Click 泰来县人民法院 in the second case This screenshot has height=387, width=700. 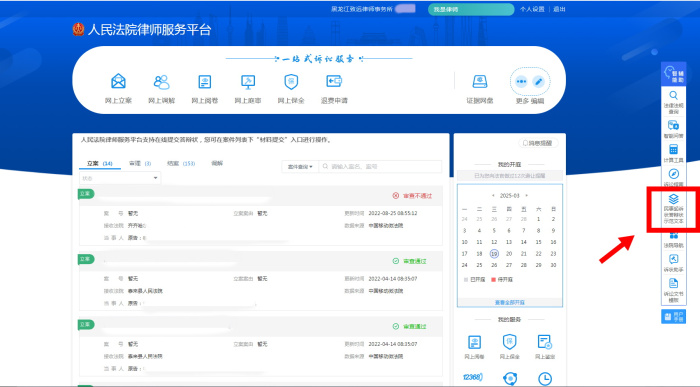pos(145,291)
